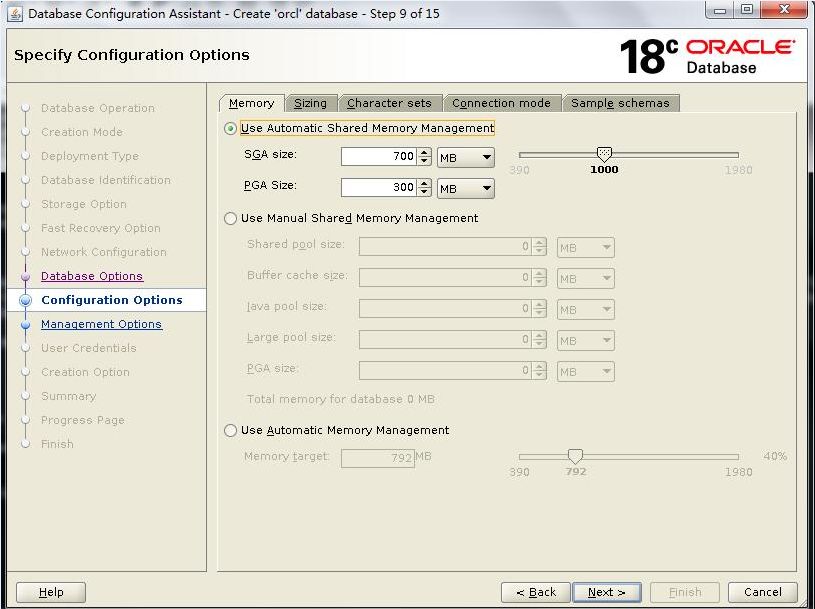Click the Large pool size field
The width and height of the screenshot is (815, 609).
[445, 340]
